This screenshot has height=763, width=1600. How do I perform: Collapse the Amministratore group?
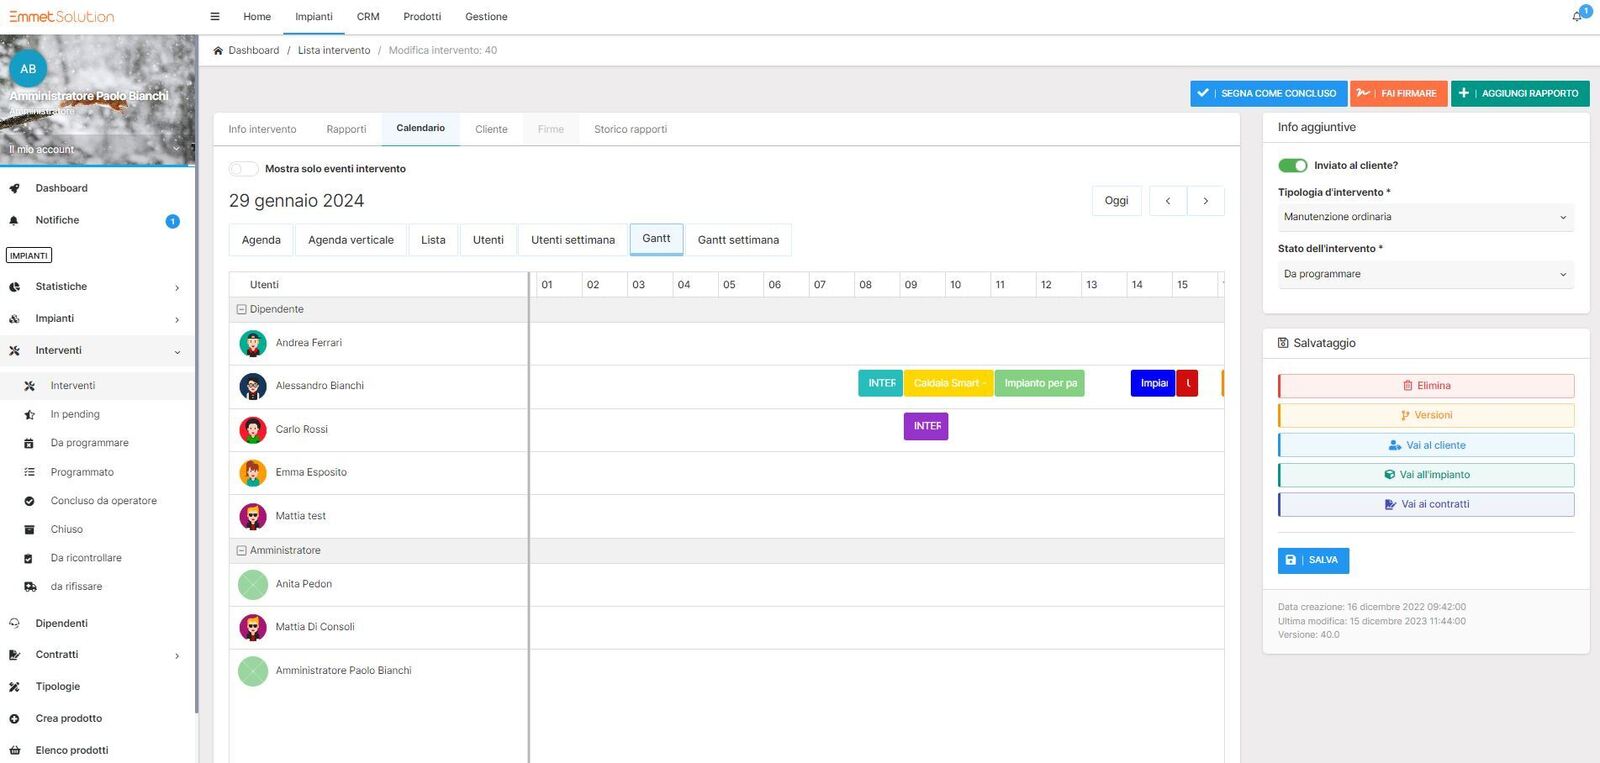click(241, 551)
